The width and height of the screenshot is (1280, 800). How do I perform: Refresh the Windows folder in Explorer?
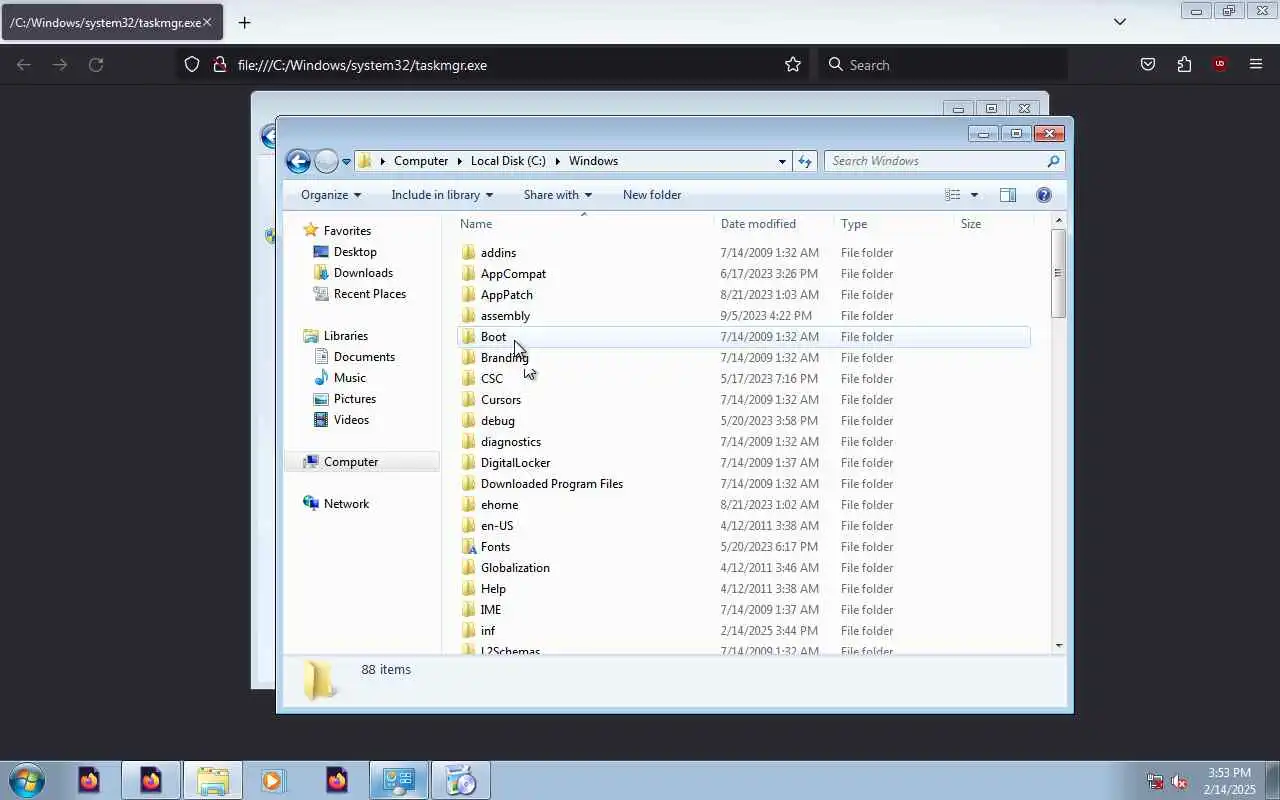click(x=805, y=161)
